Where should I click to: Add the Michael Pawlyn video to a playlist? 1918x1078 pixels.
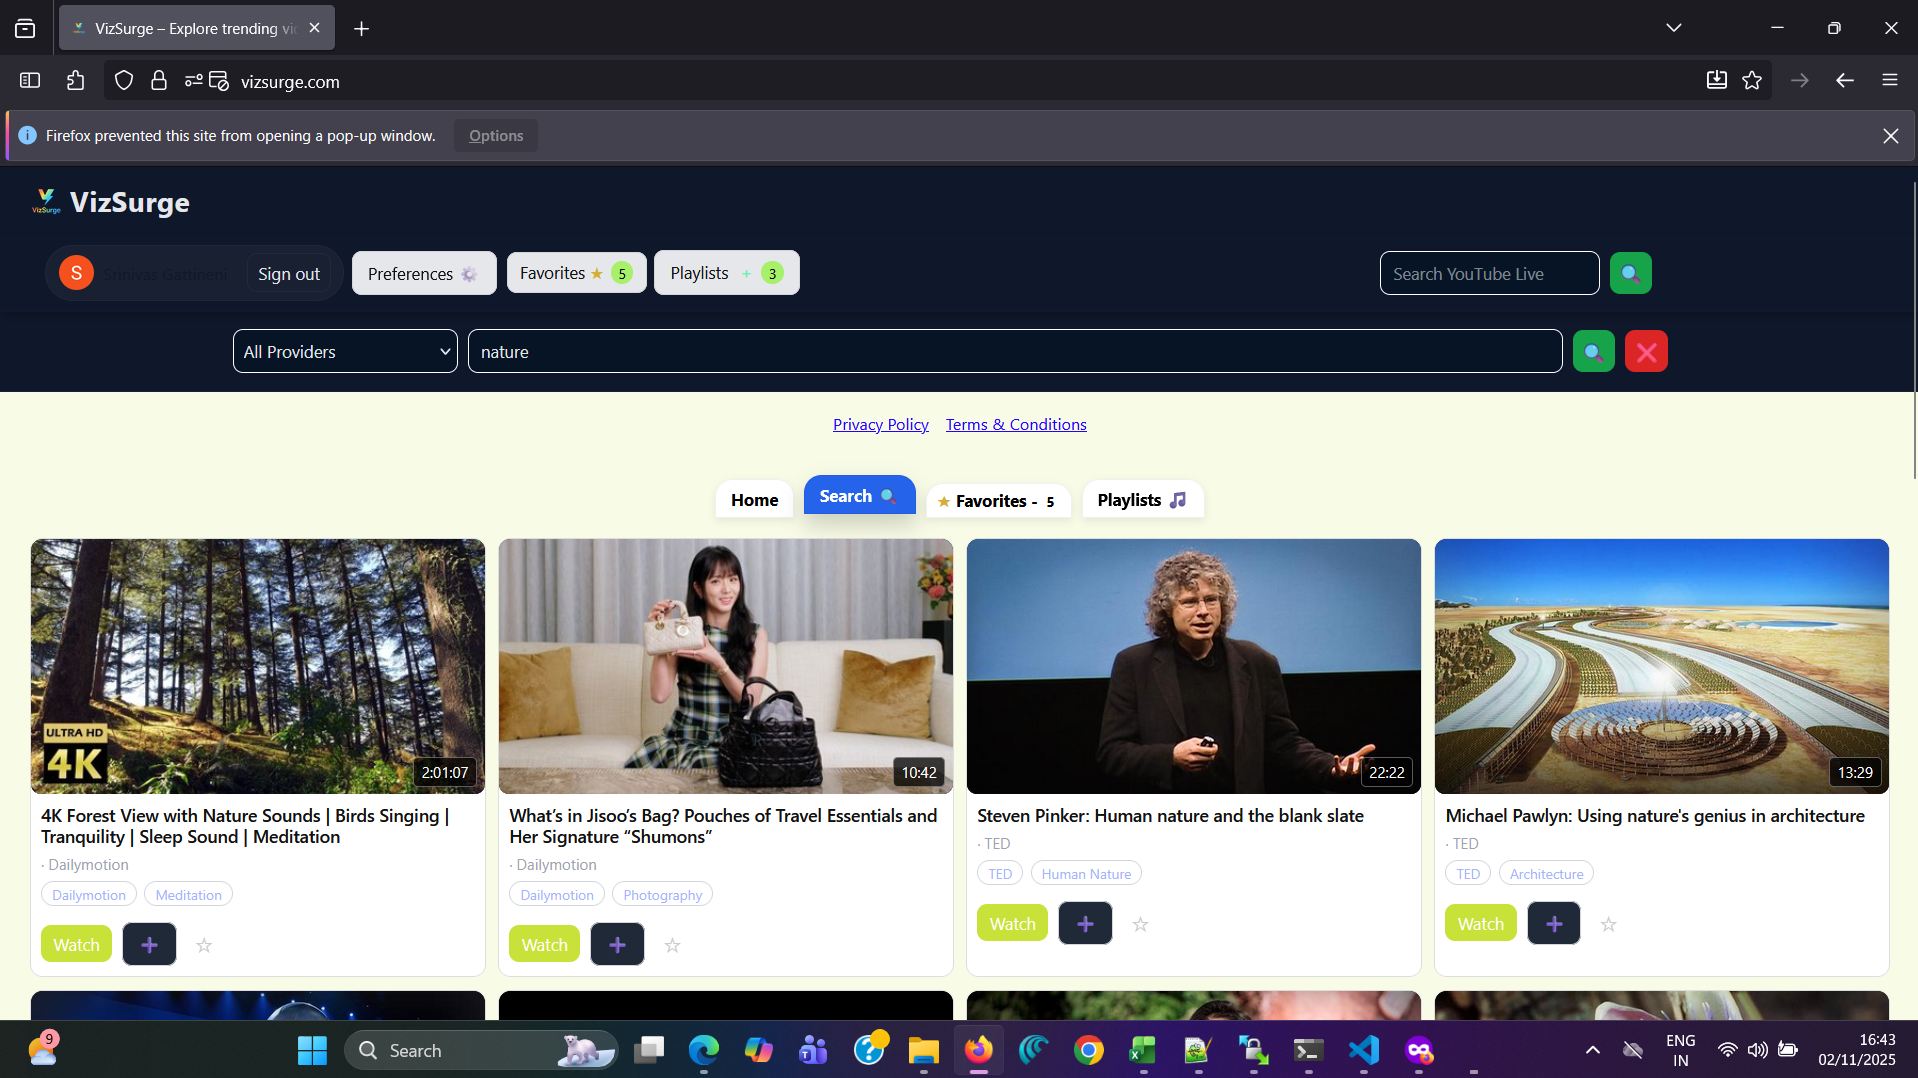pyautogui.click(x=1553, y=923)
